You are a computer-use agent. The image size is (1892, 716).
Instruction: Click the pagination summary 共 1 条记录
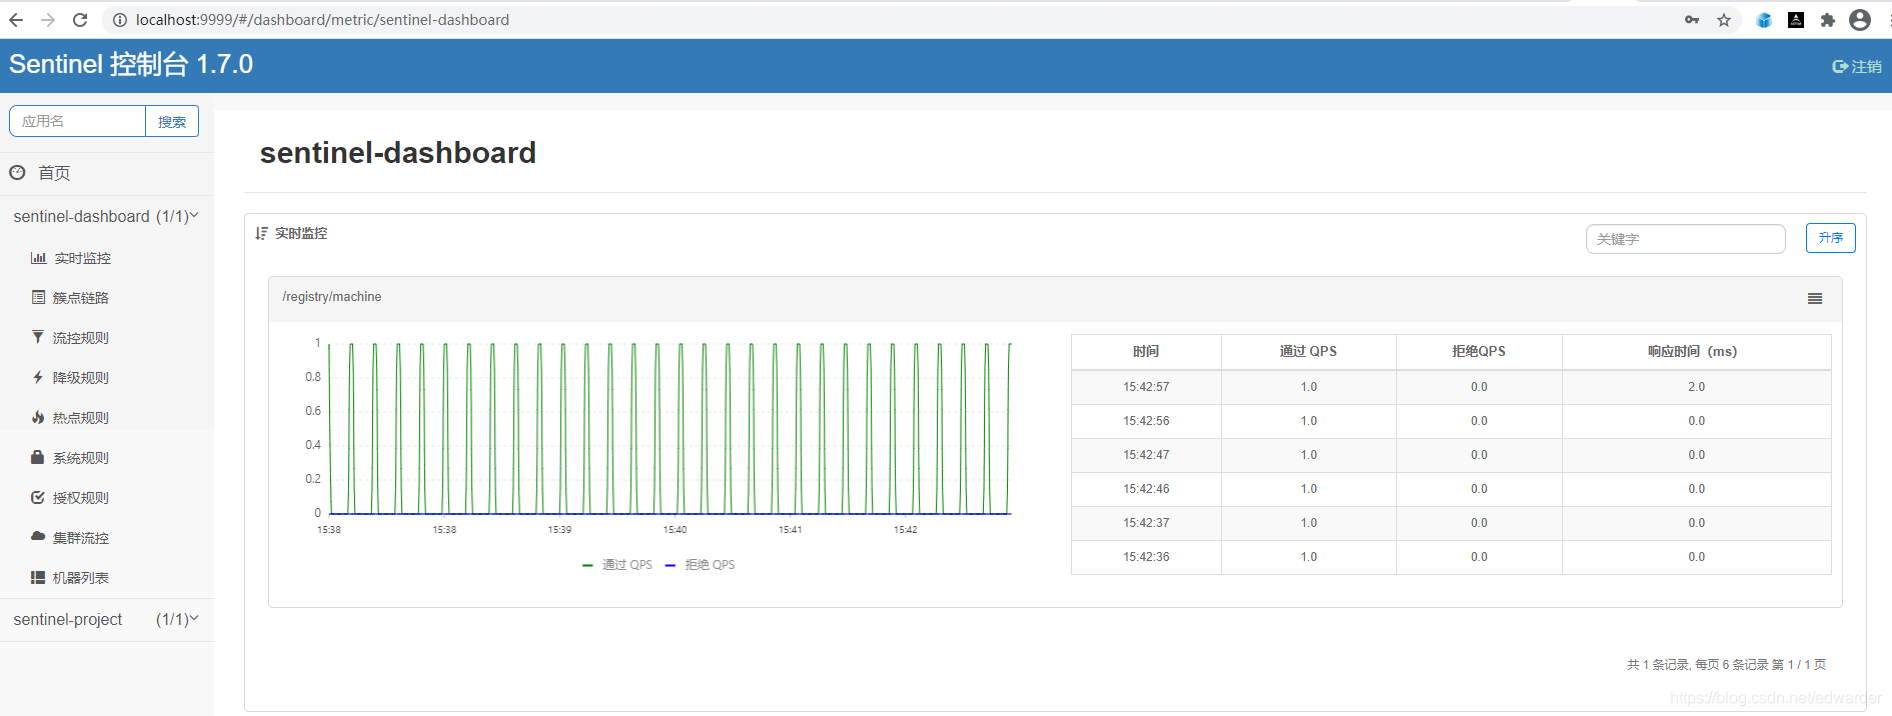1726,664
